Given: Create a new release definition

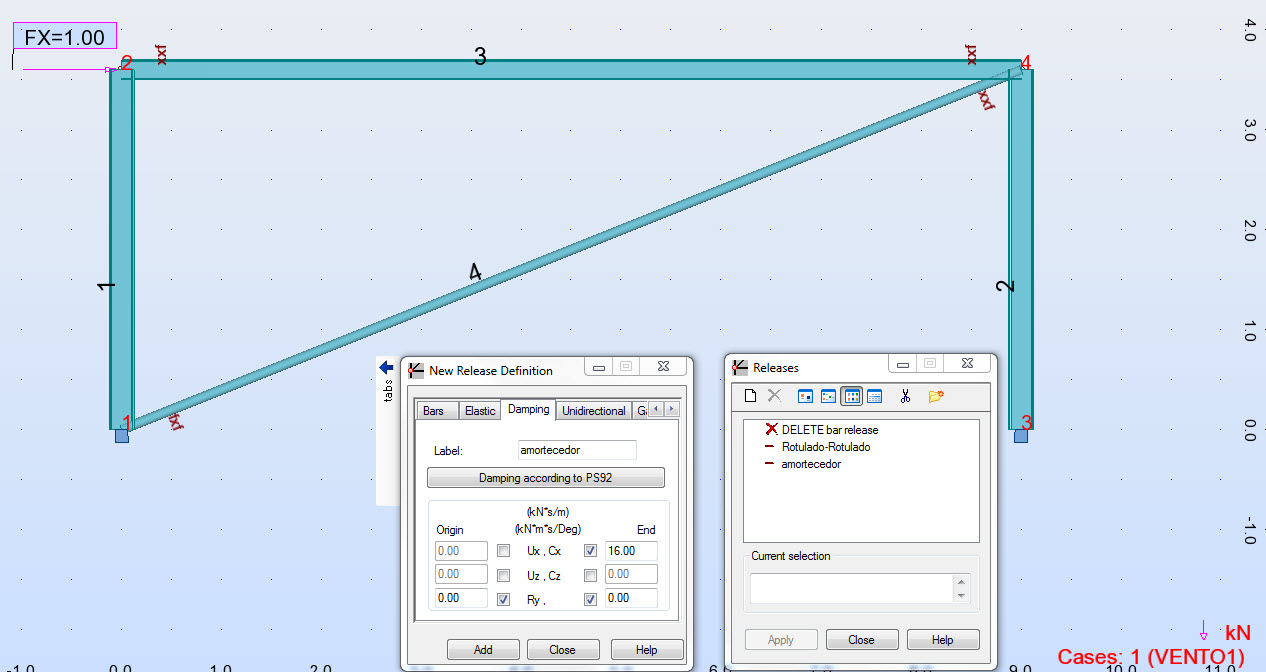Looking at the screenshot, I should click(750, 395).
